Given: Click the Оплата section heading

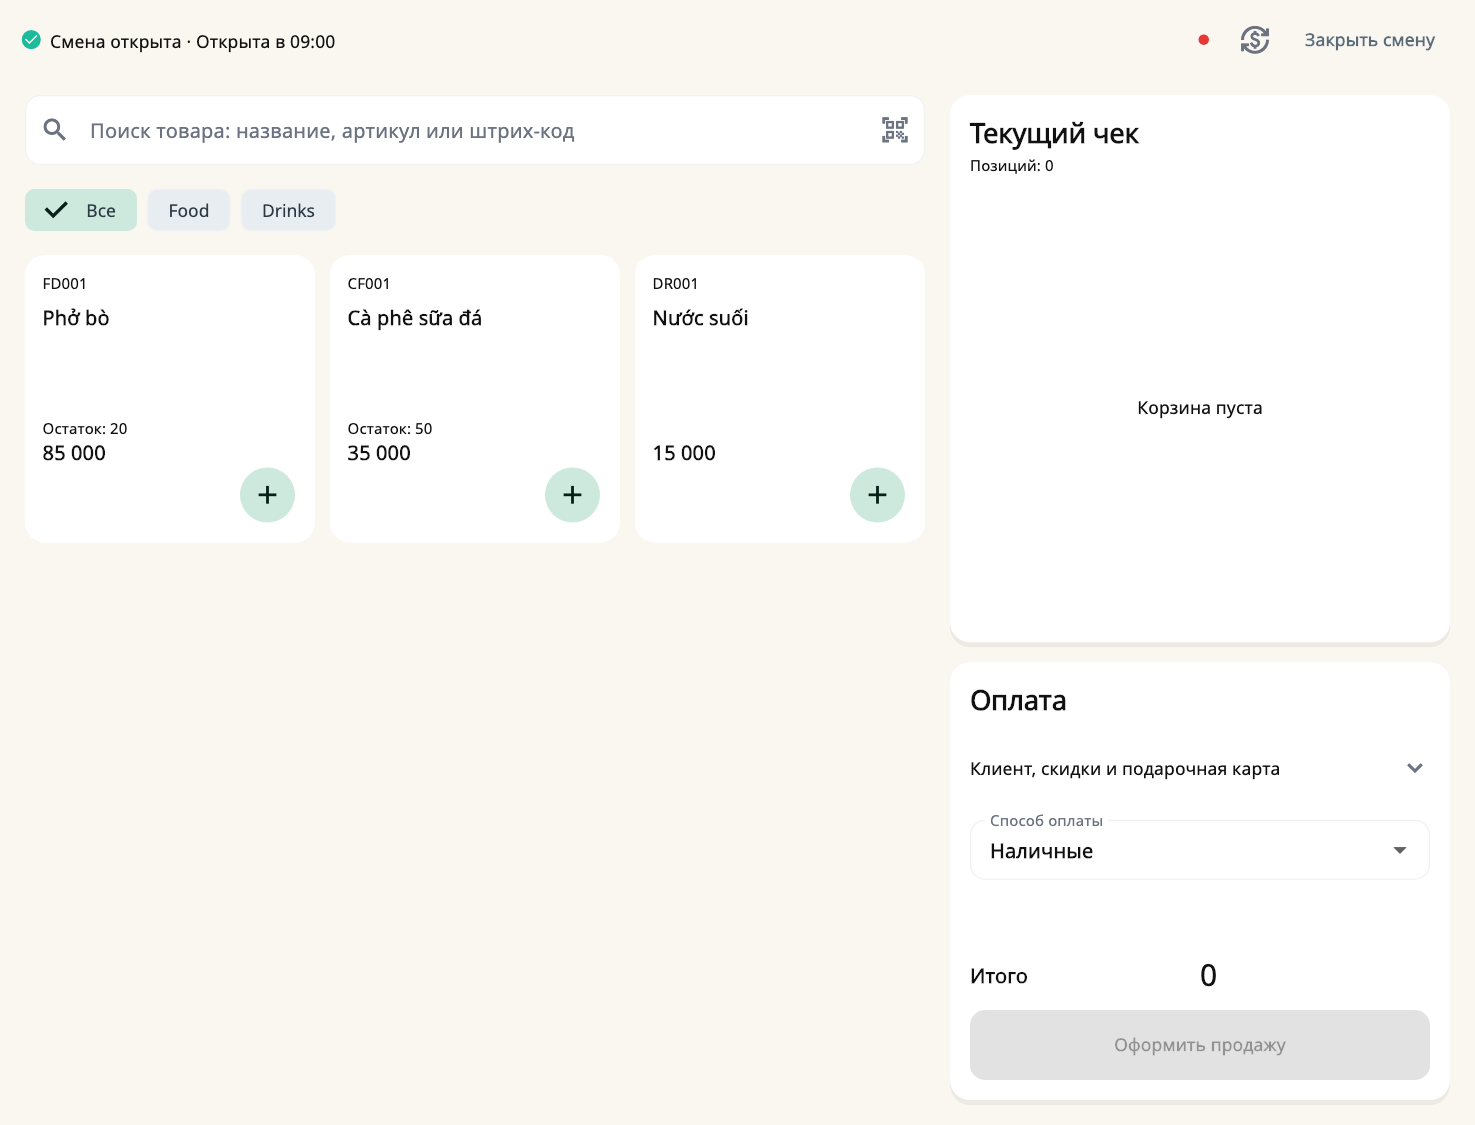Looking at the screenshot, I should [1018, 701].
